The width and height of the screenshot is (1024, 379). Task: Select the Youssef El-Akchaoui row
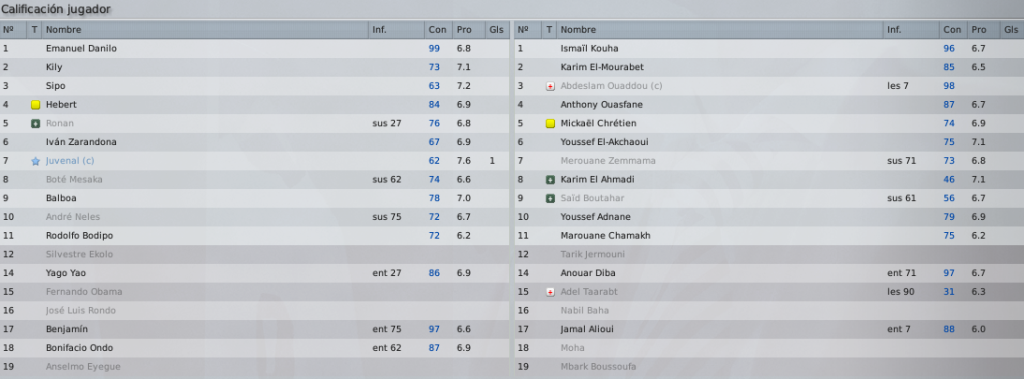[x=769, y=142]
